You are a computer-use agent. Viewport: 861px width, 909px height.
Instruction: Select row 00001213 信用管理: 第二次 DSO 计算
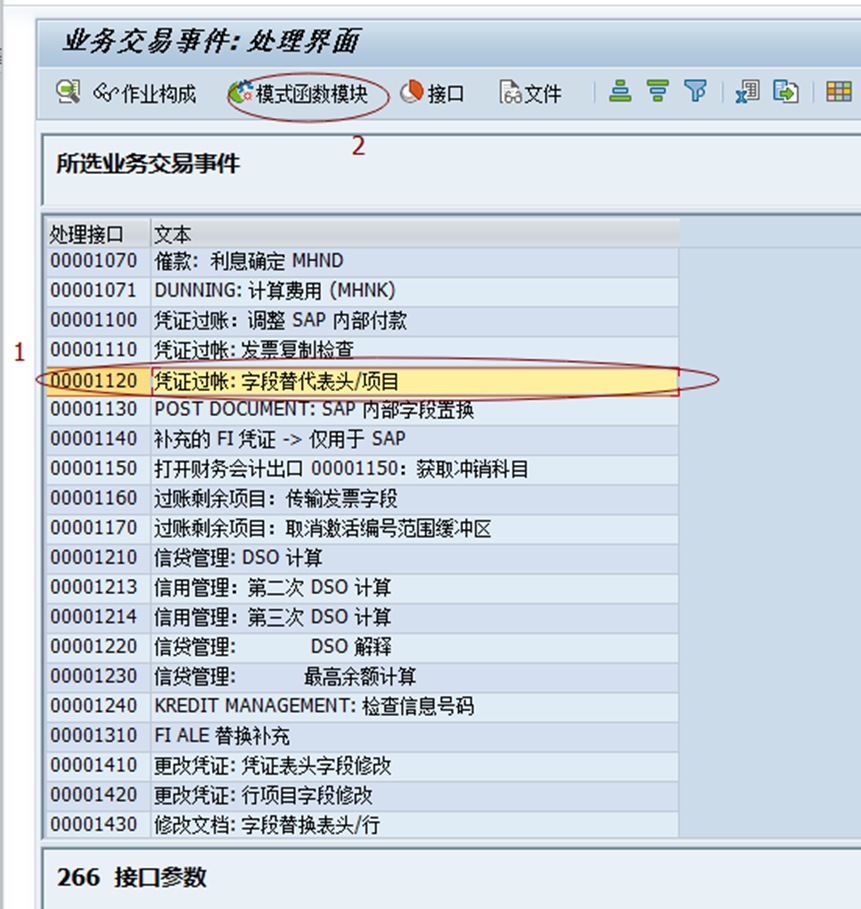click(x=362, y=588)
